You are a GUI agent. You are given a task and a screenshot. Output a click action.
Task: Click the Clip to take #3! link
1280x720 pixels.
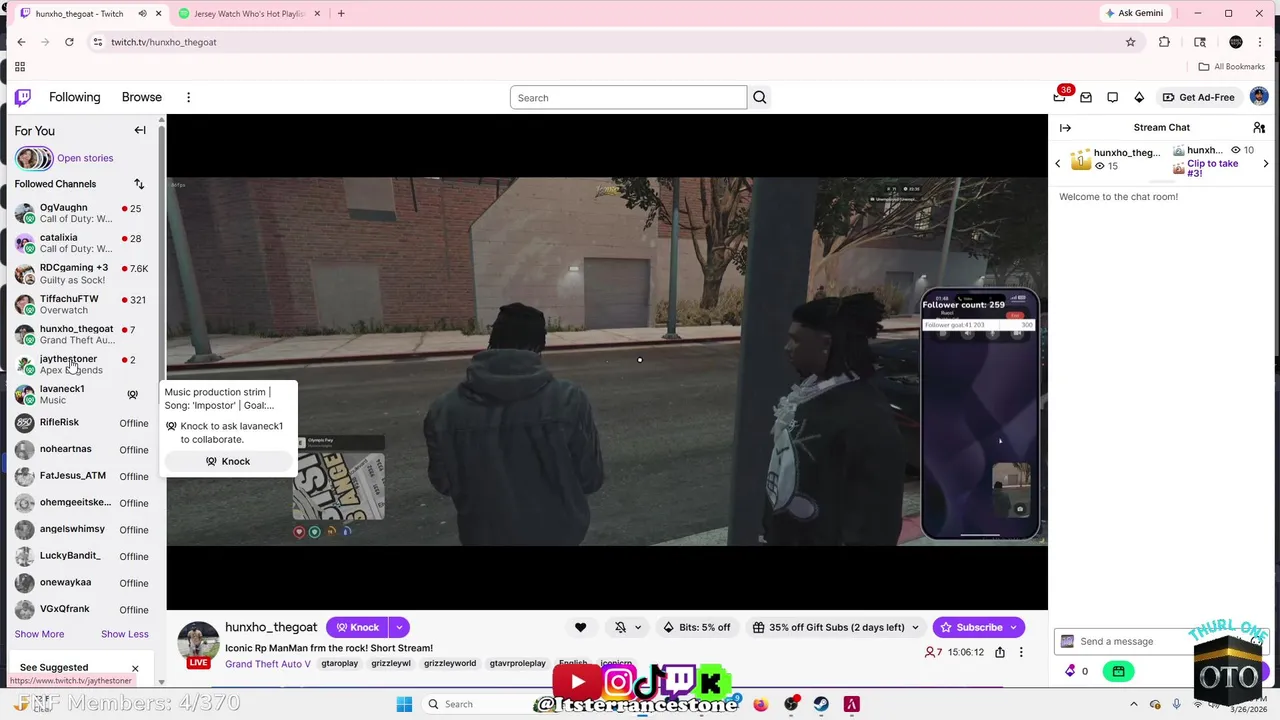[1213, 168]
